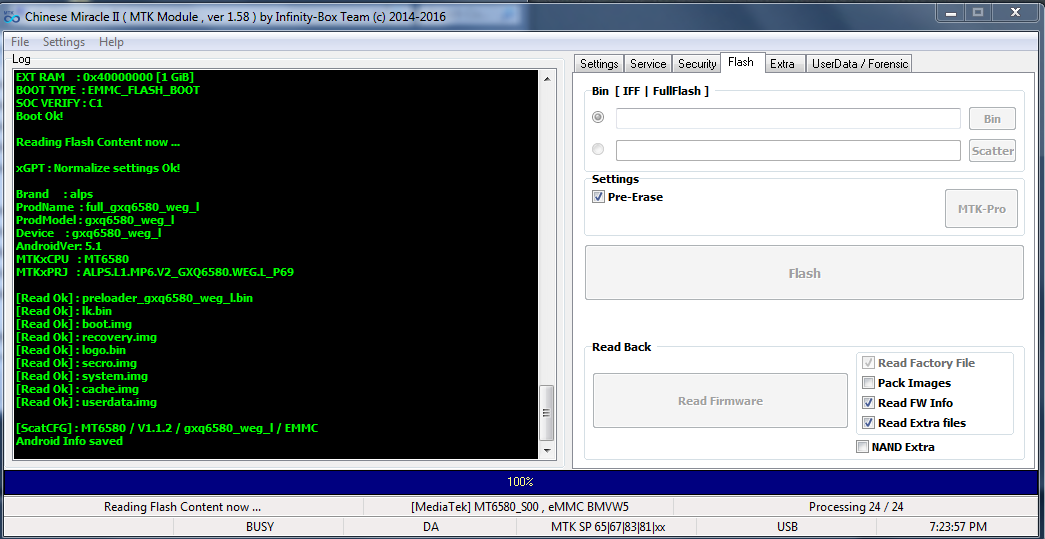Click 'Reading Flash Content now ...' status cell
1045x539 pixels.
[x=182, y=507]
